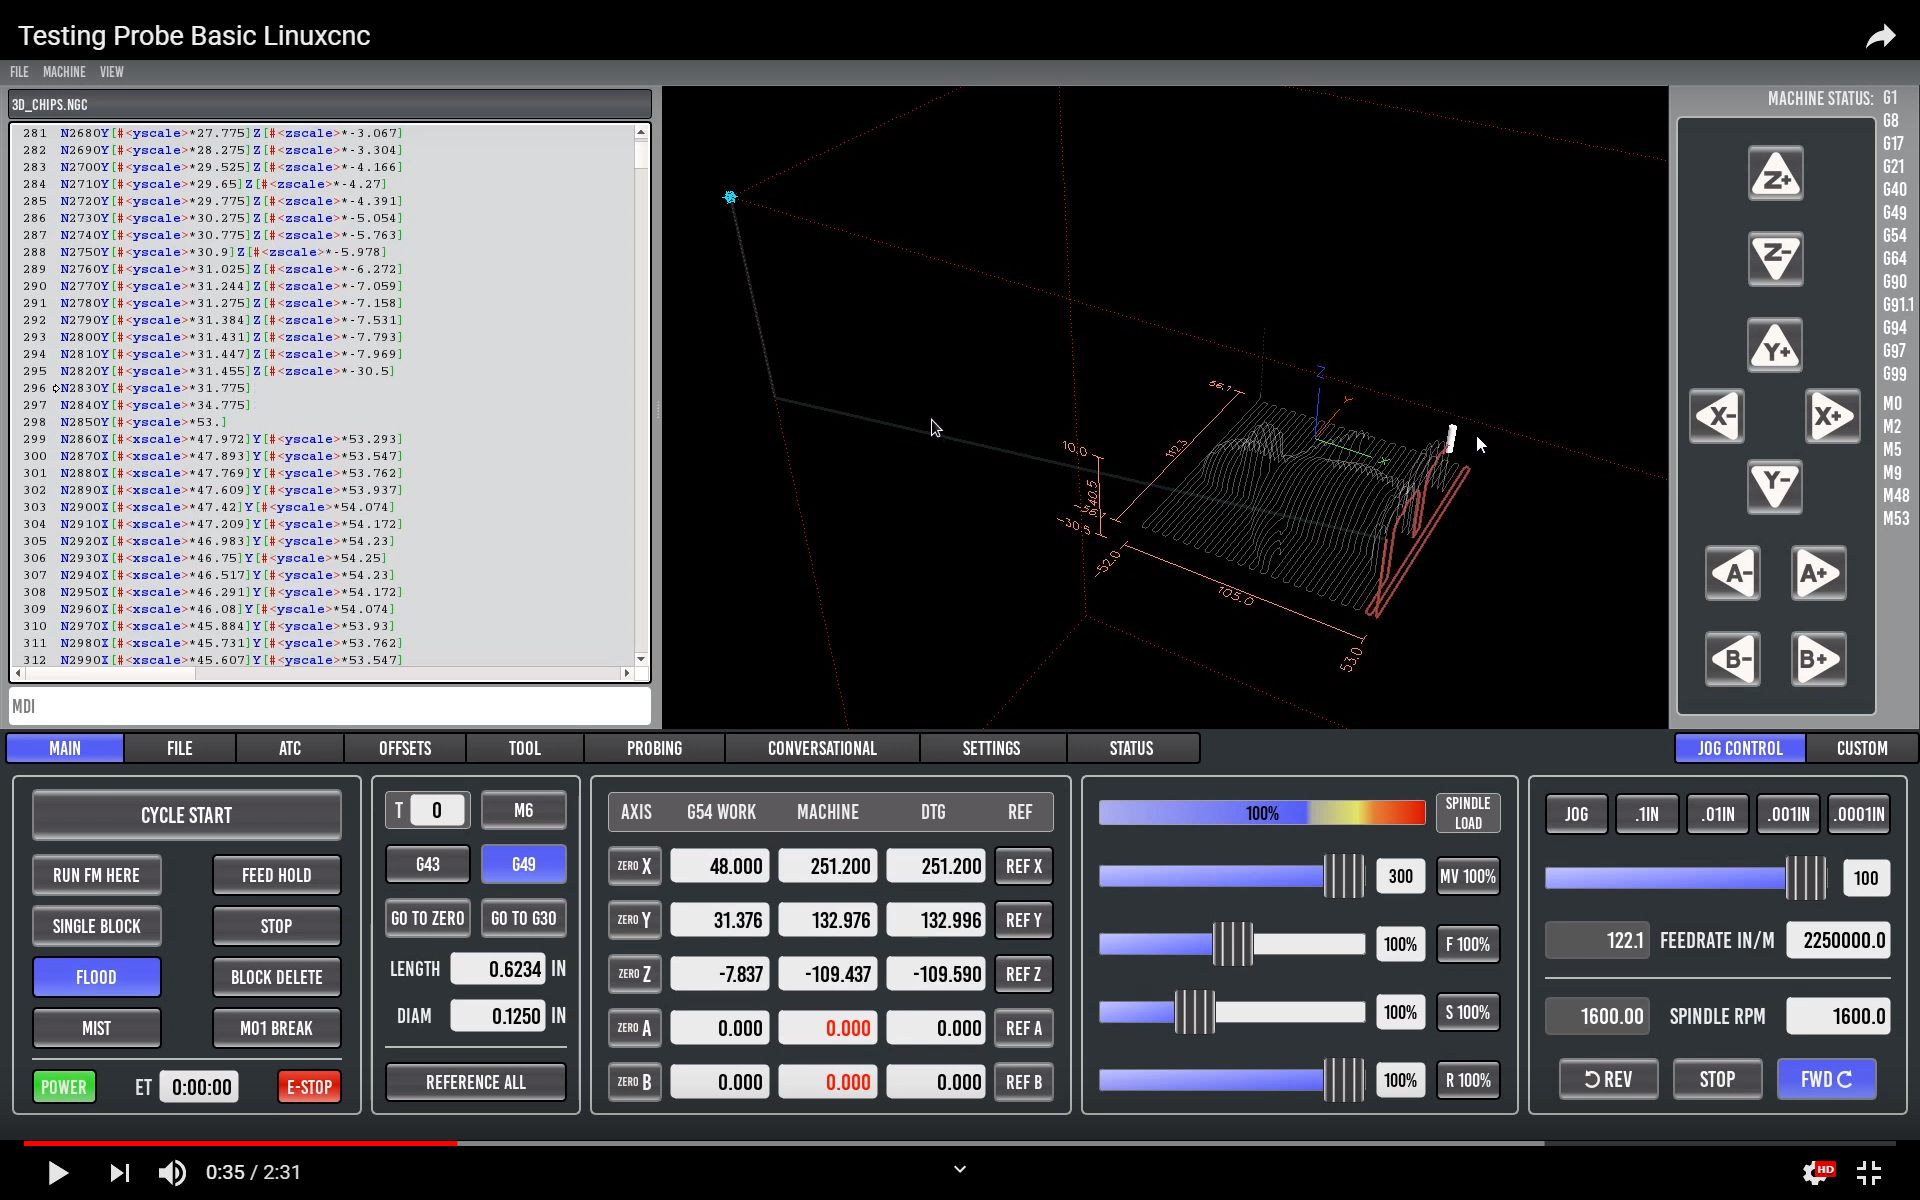Jog right with the X+ arrow
The height and width of the screenshot is (1200, 1920).
click(x=1832, y=416)
